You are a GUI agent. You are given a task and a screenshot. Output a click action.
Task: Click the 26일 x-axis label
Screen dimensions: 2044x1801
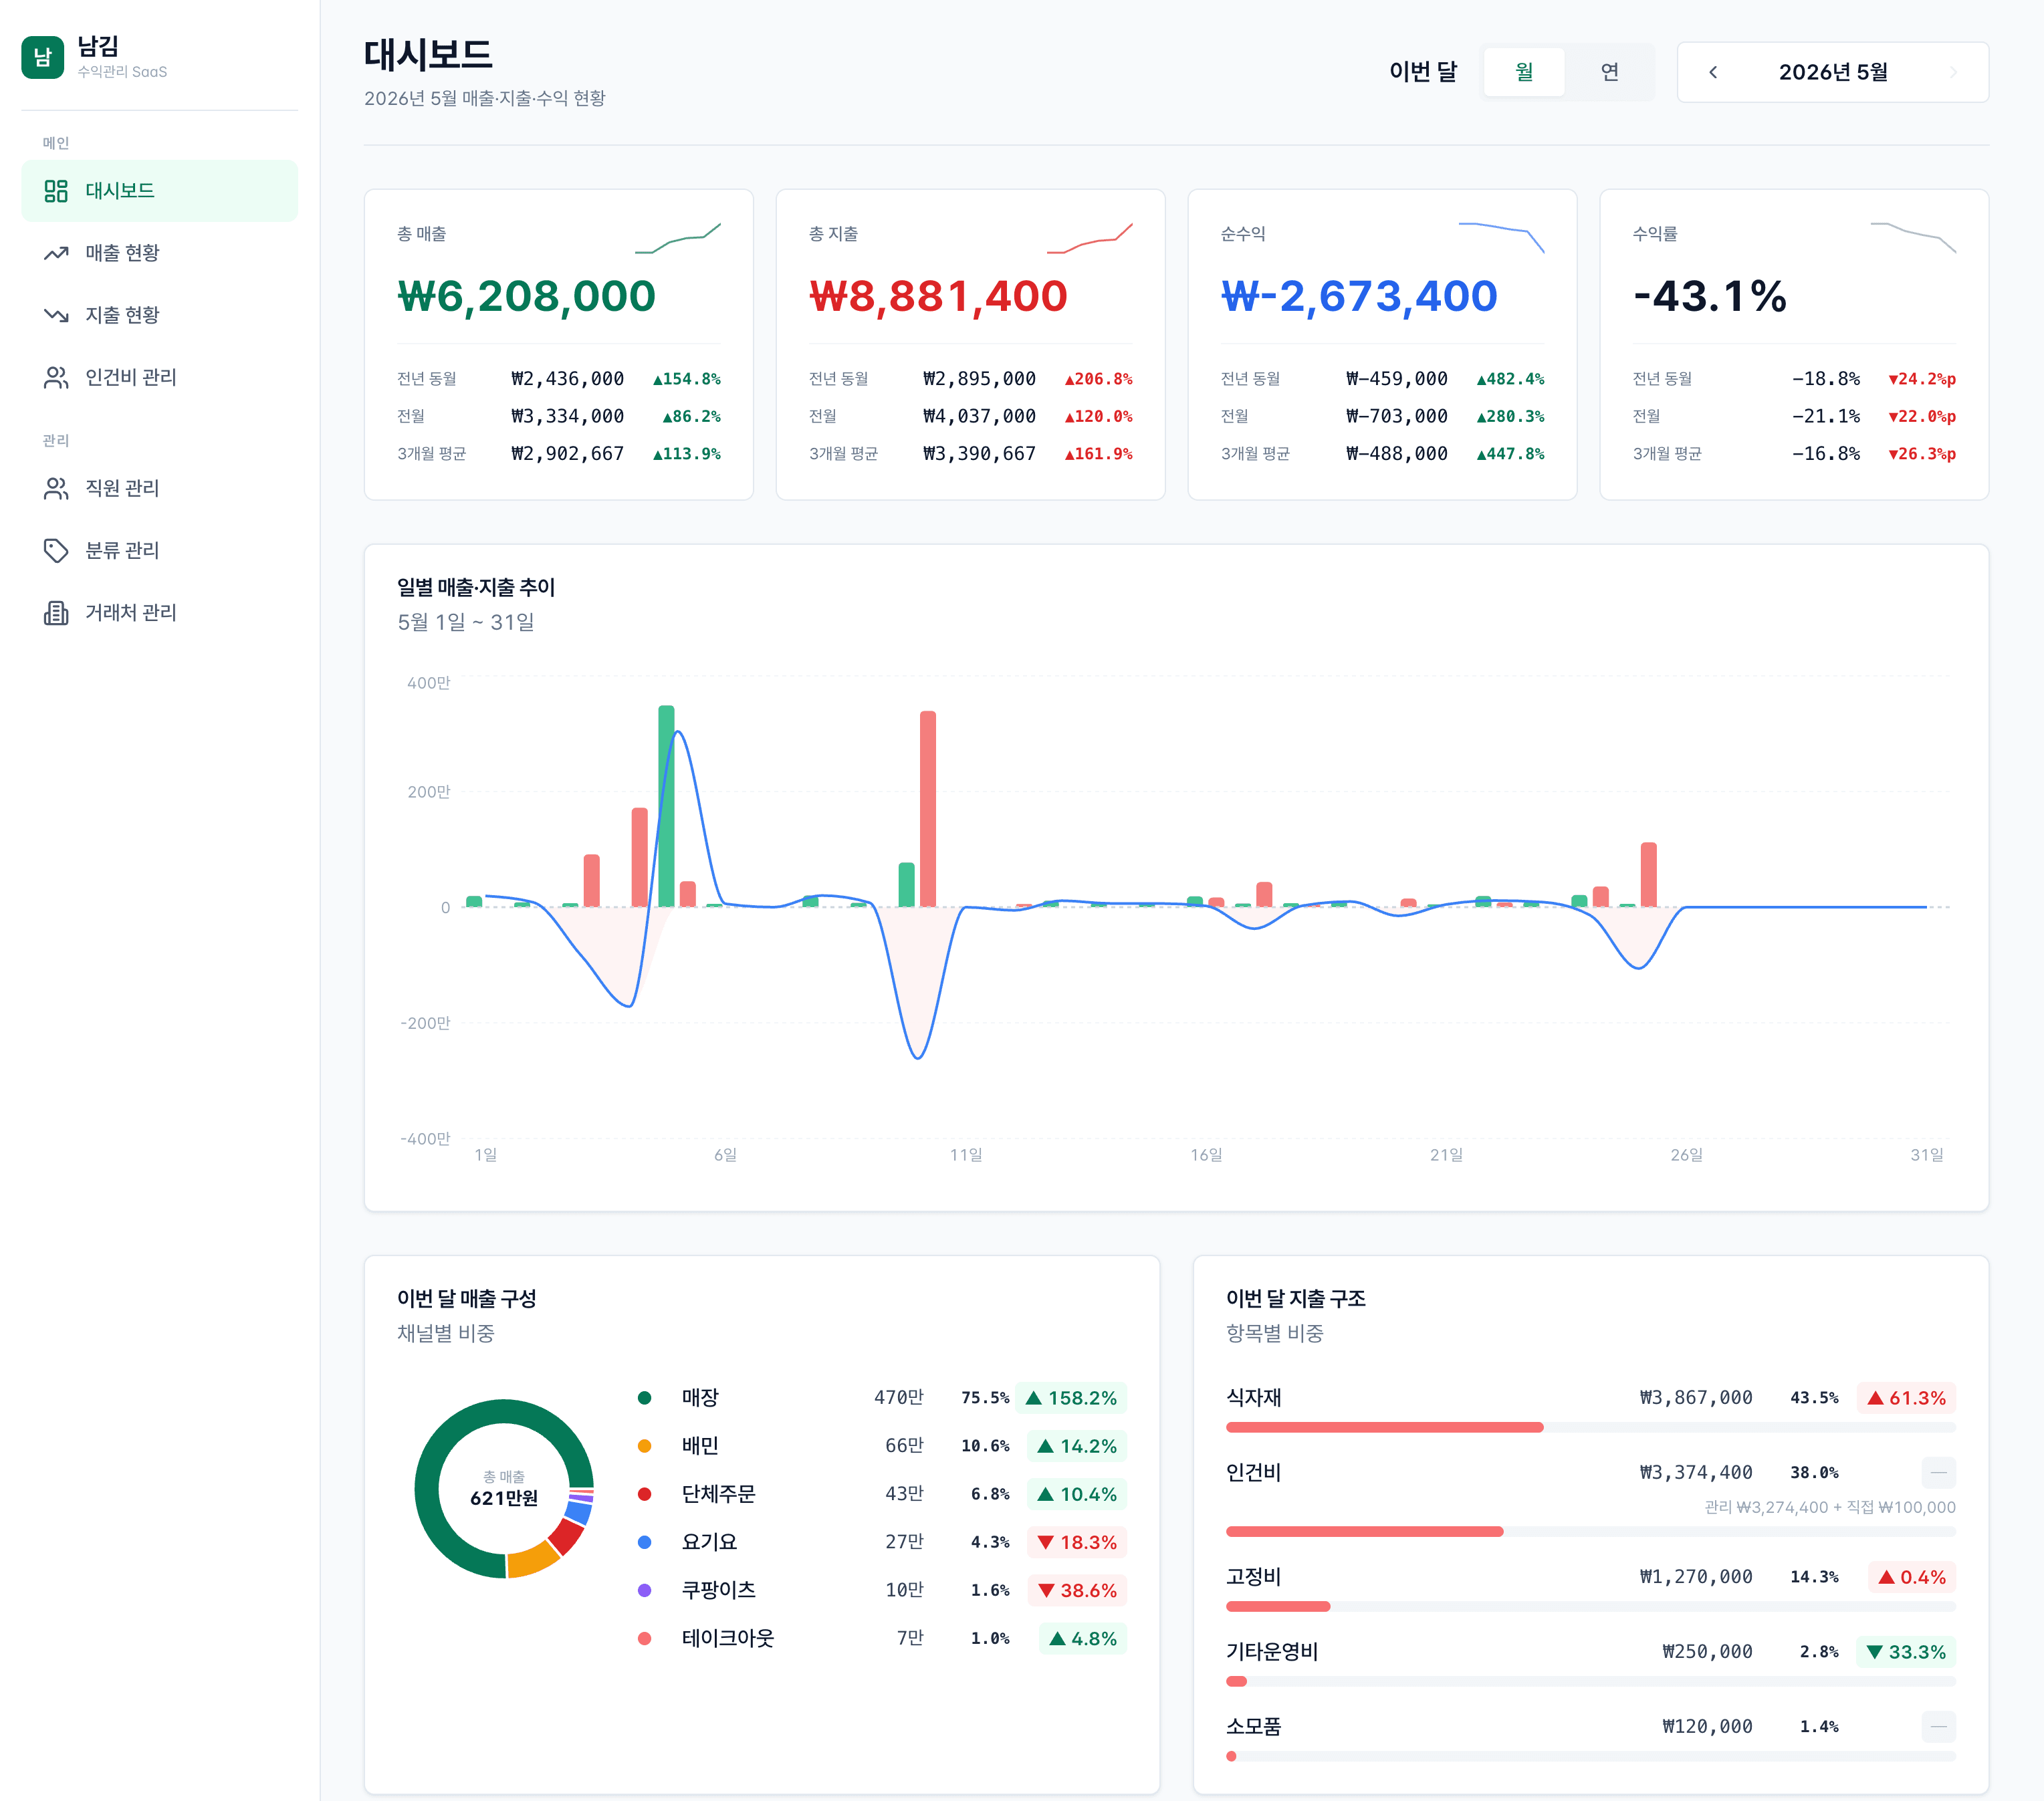1686,1155
